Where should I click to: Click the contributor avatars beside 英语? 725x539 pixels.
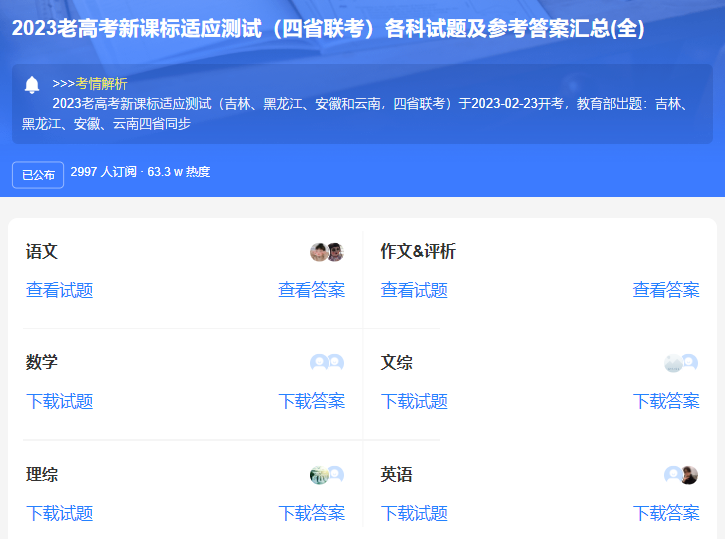pyautogui.click(x=681, y=475)
